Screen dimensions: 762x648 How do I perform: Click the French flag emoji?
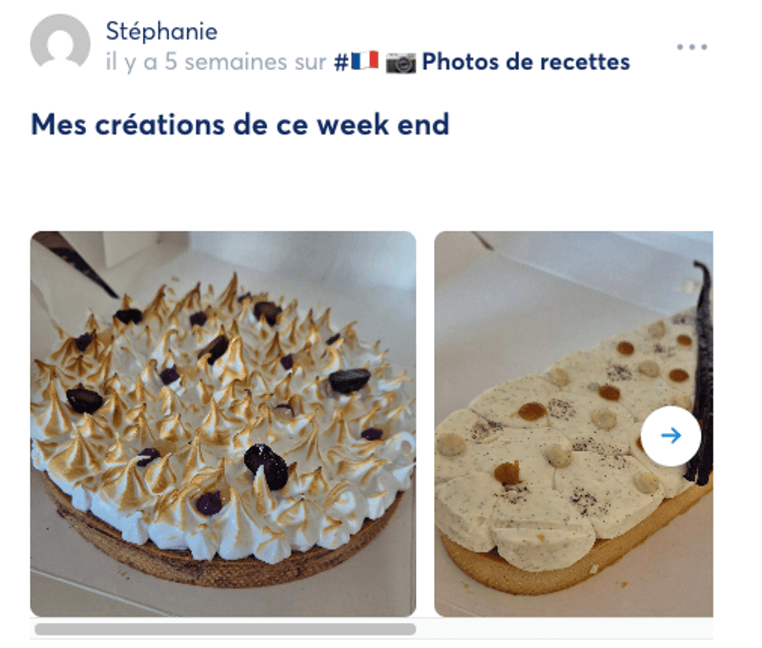pos(364,61)
